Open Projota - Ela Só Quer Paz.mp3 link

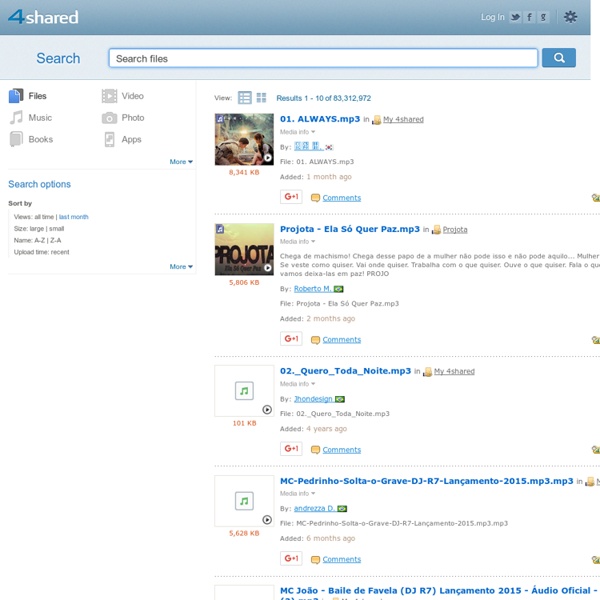click(x=350, y=229)
